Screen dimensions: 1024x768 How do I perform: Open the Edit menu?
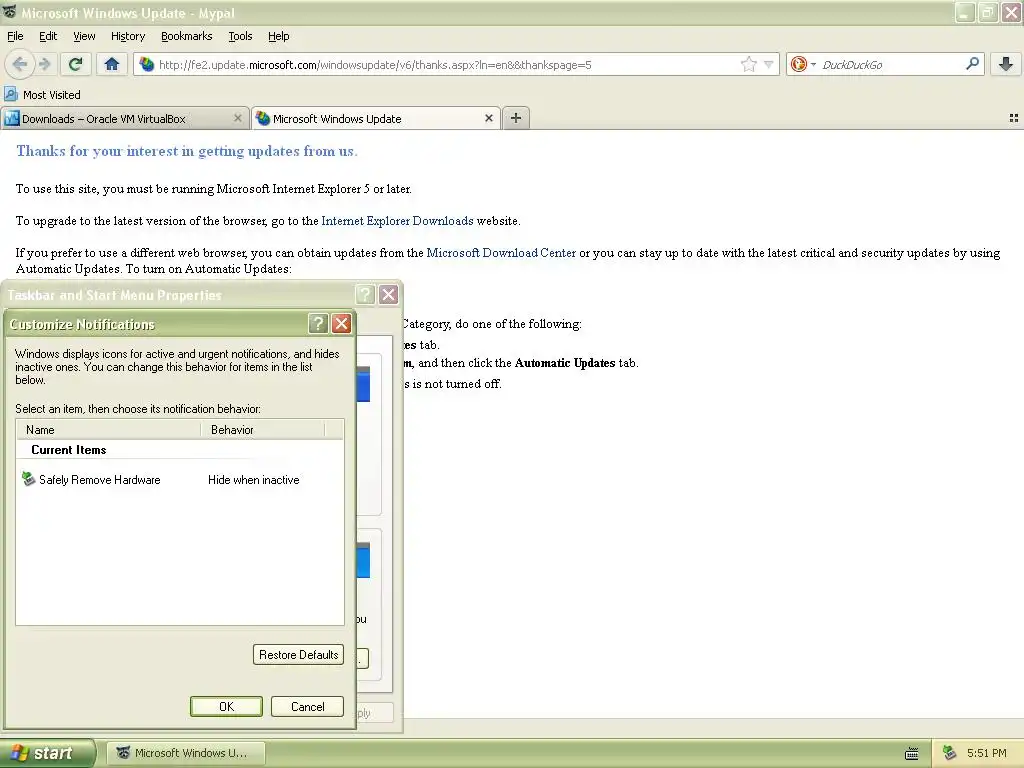tap(48, 36)
